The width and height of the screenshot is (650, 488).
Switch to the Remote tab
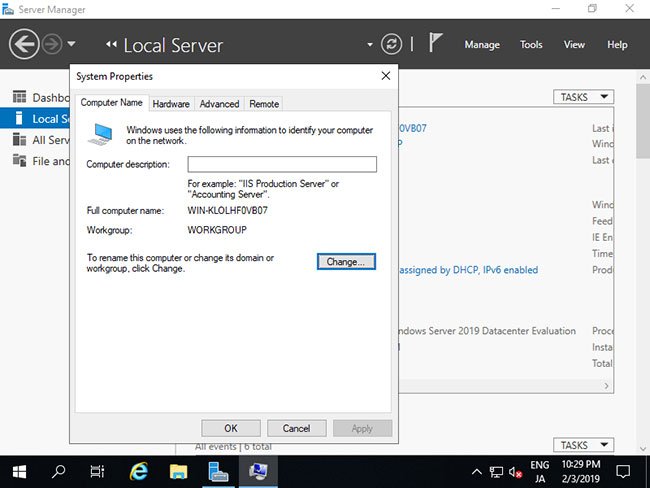[x=264, y=104]
